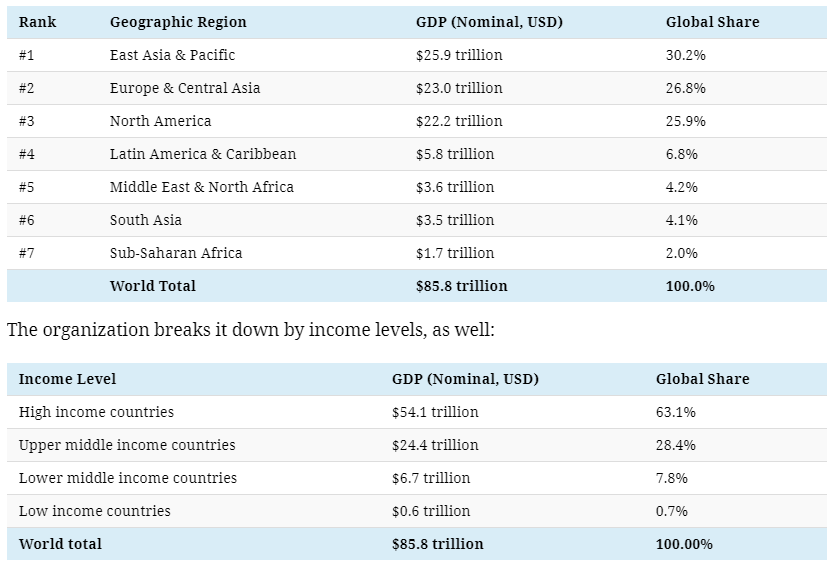Select the $6.7 trillion GDP value
Image resolution: width=834 pixels, height=571 pixels.
[x=431, y=478]
